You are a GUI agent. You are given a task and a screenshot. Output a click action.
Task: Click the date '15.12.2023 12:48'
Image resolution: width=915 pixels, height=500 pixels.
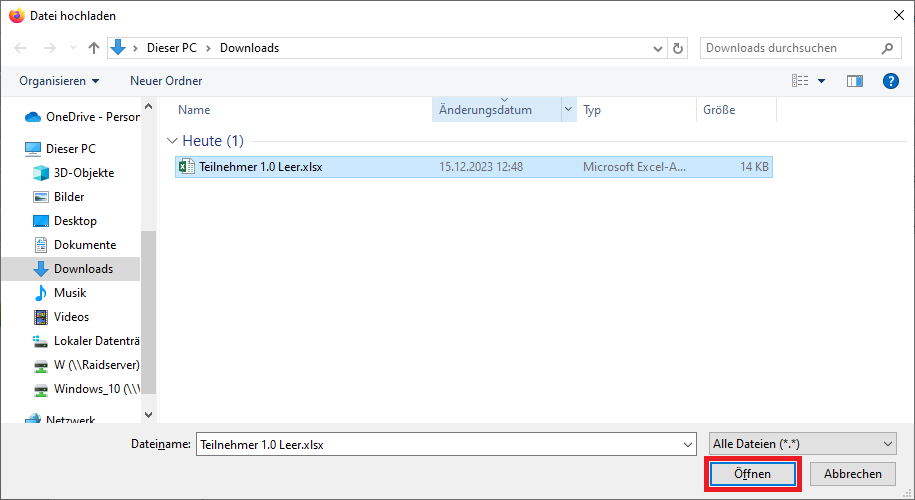(481, 167)
